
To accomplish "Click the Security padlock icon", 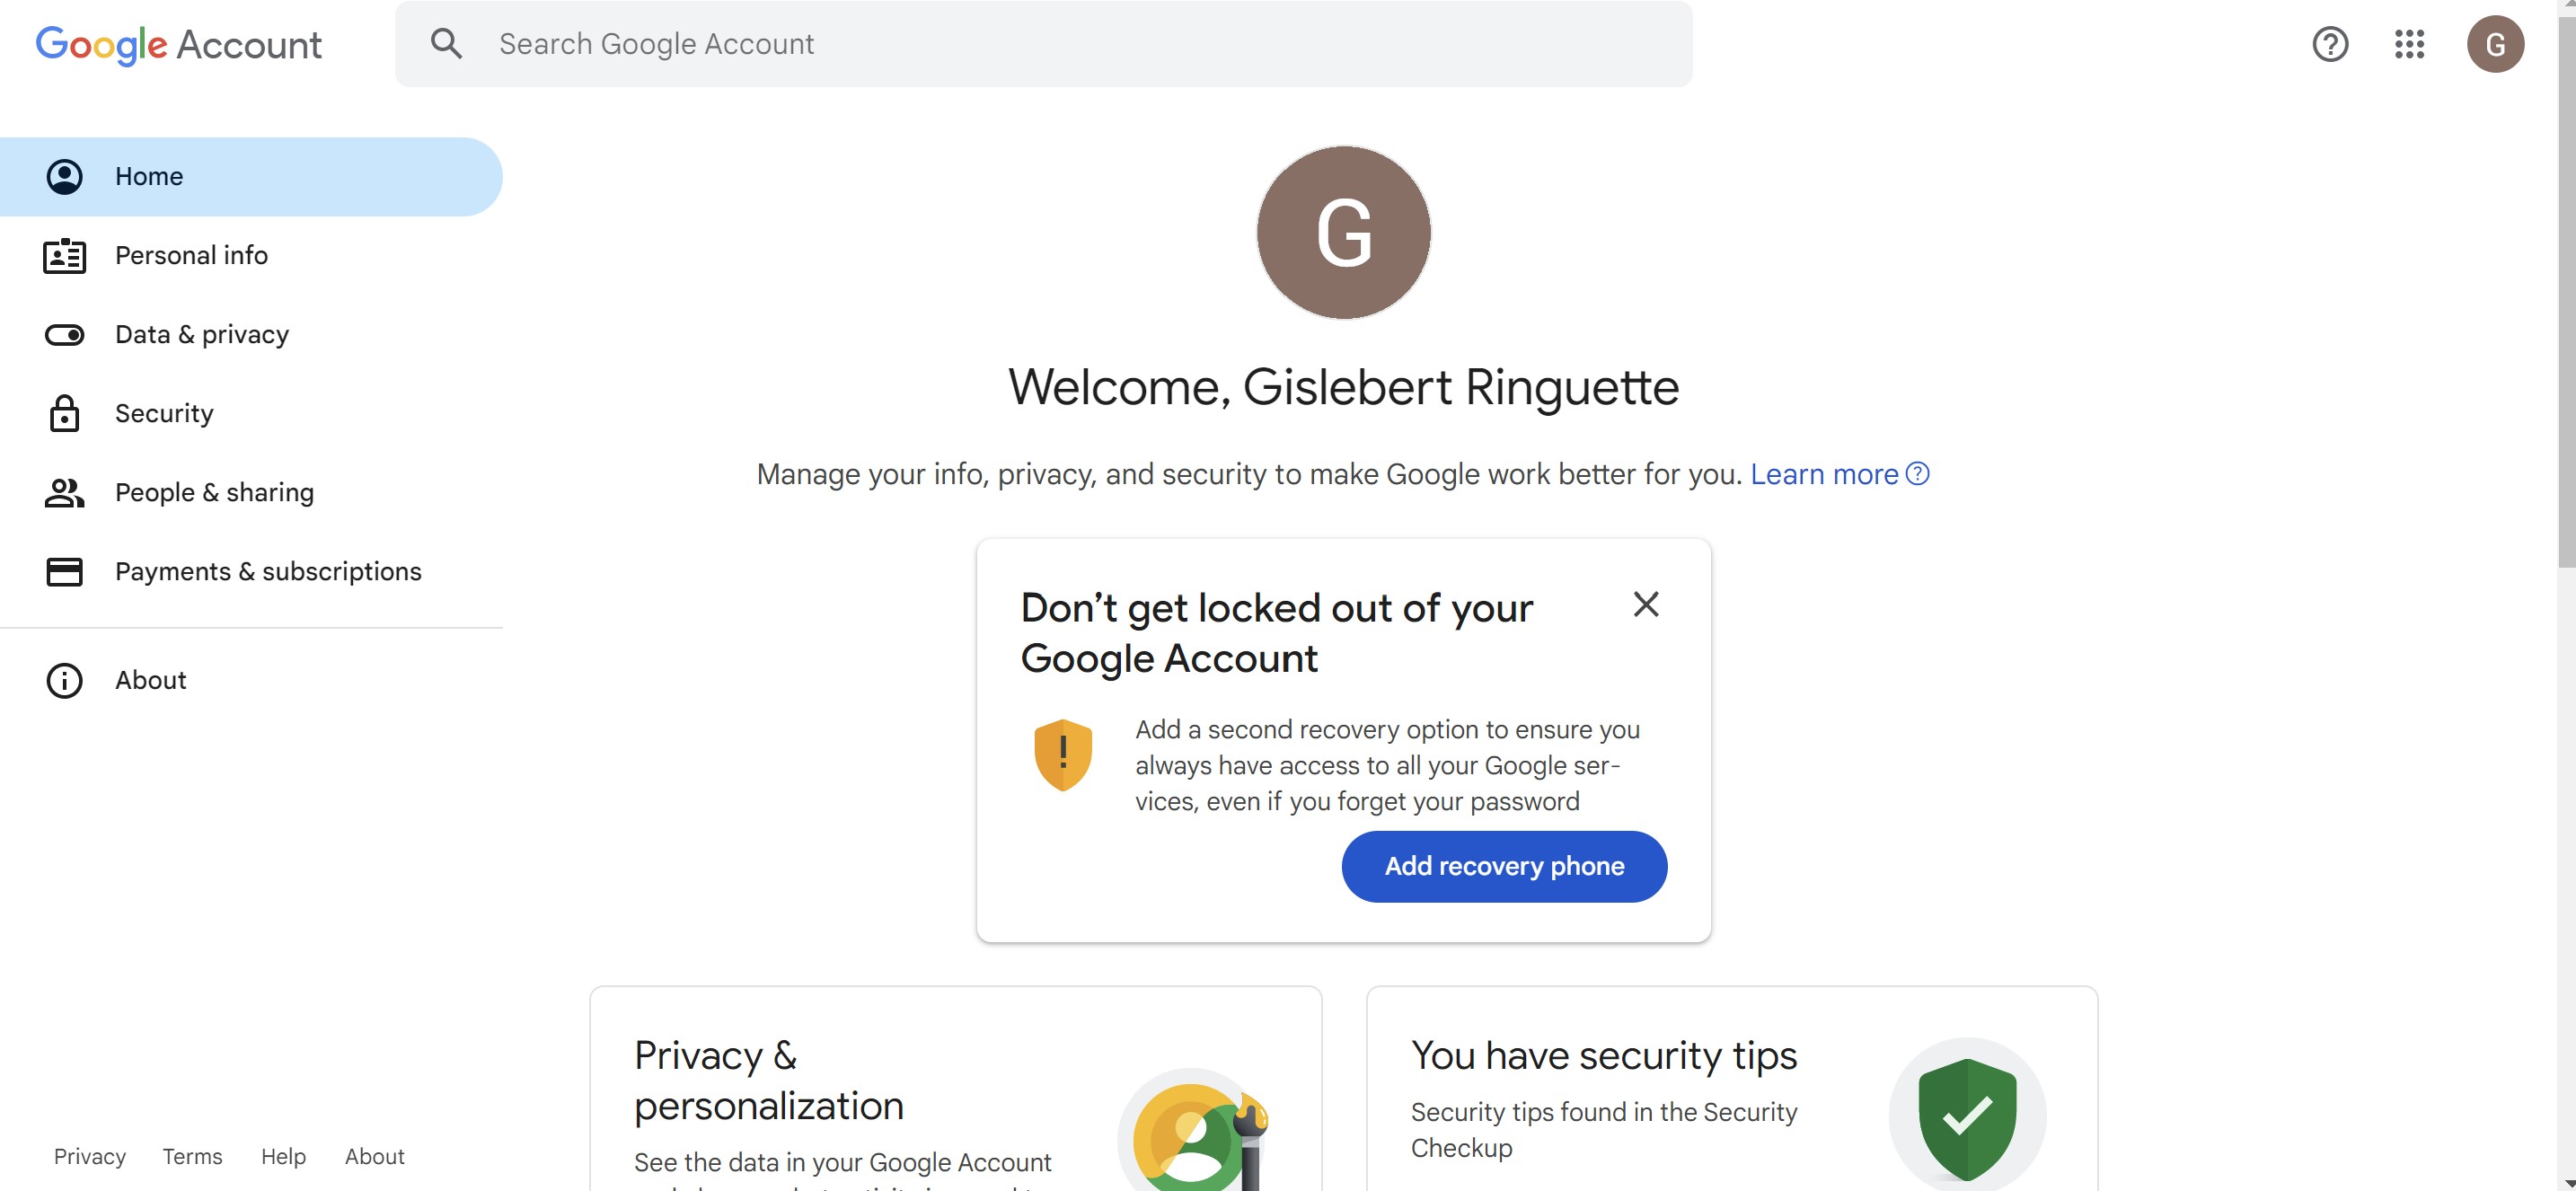I will coord(65,414).
